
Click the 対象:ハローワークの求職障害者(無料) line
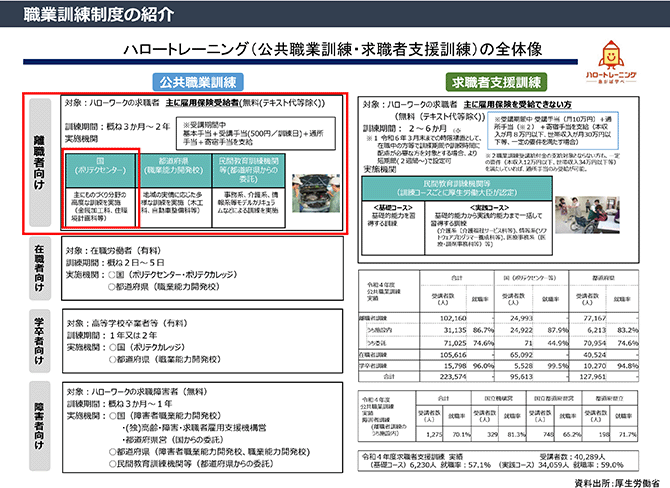[137, 391]
